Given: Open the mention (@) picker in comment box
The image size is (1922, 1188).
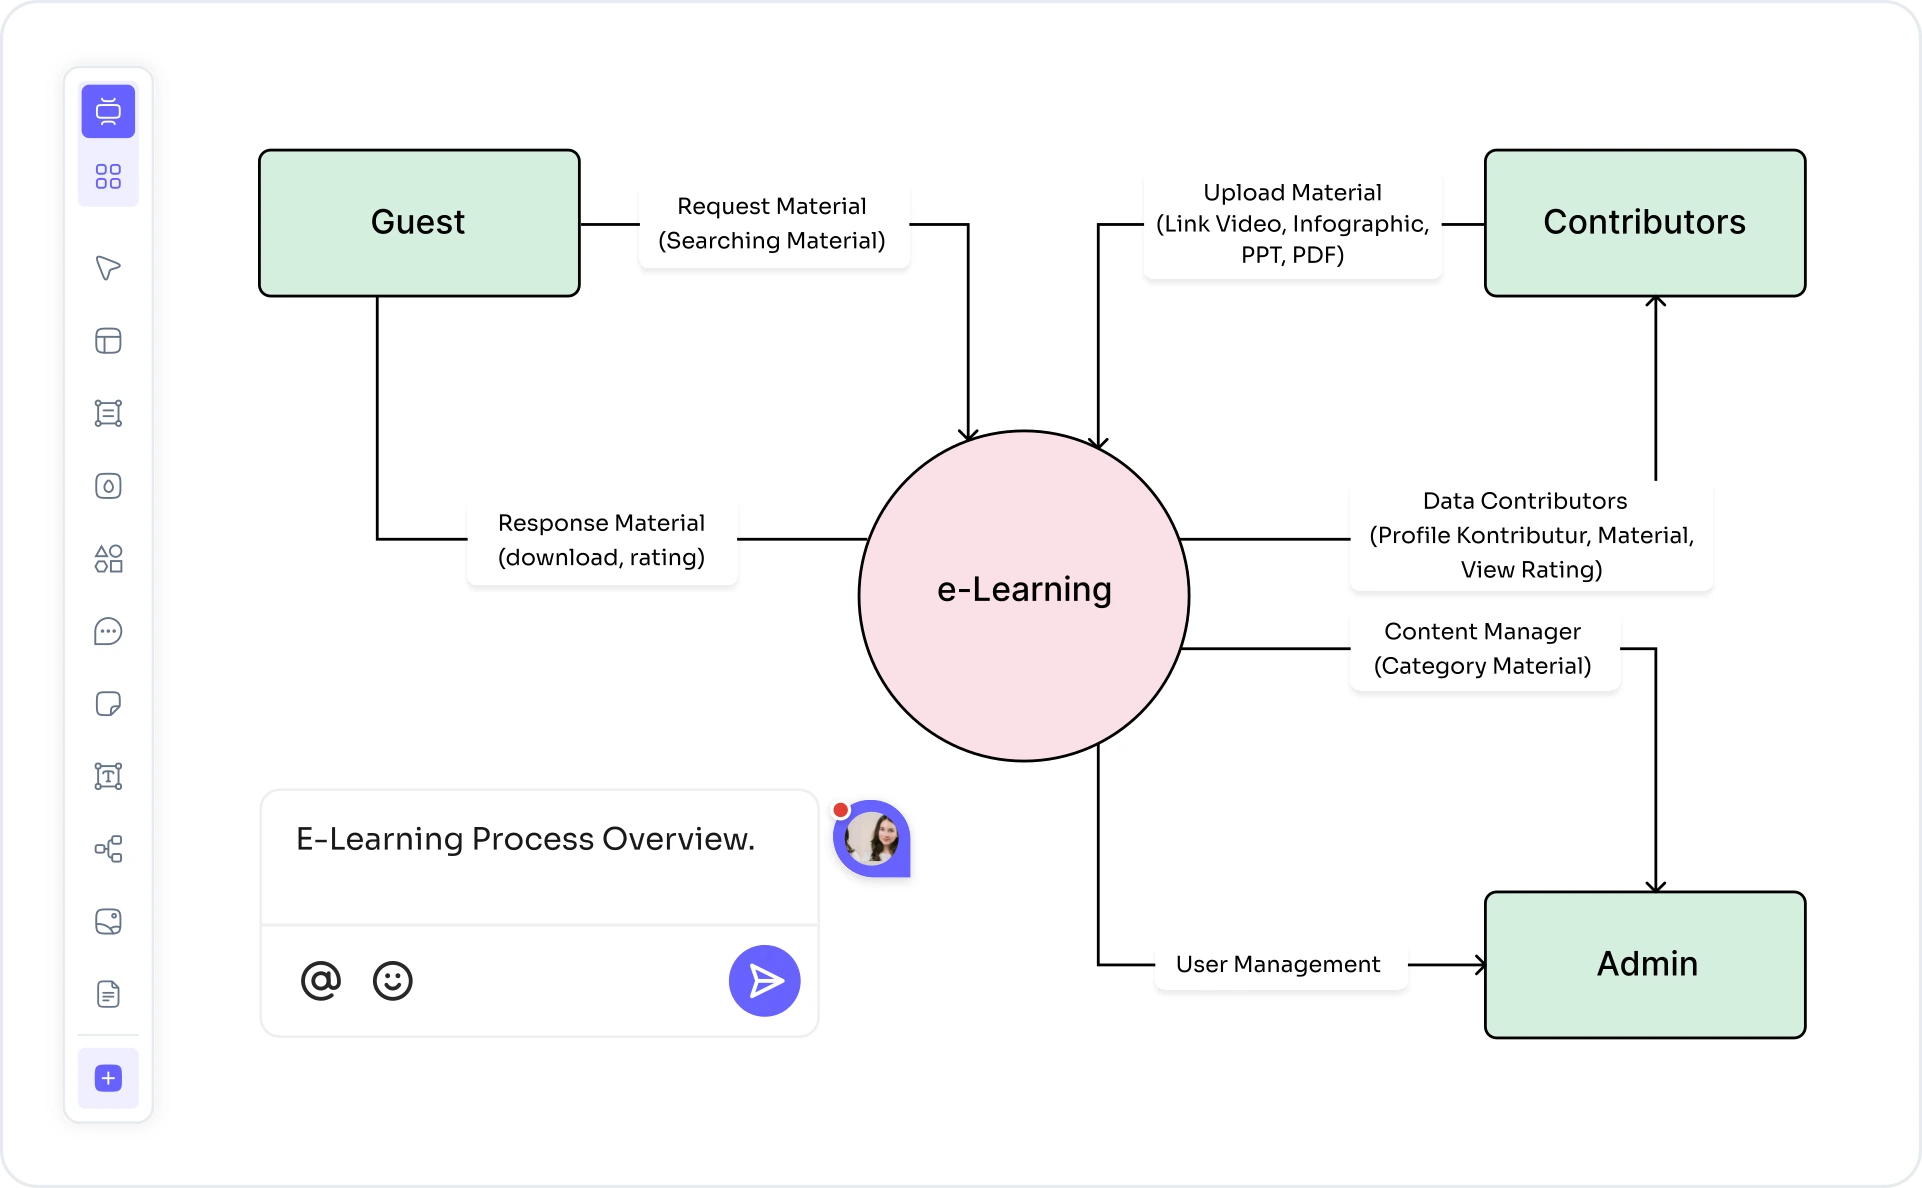Looking at the screenshot, I should [320, 981].
